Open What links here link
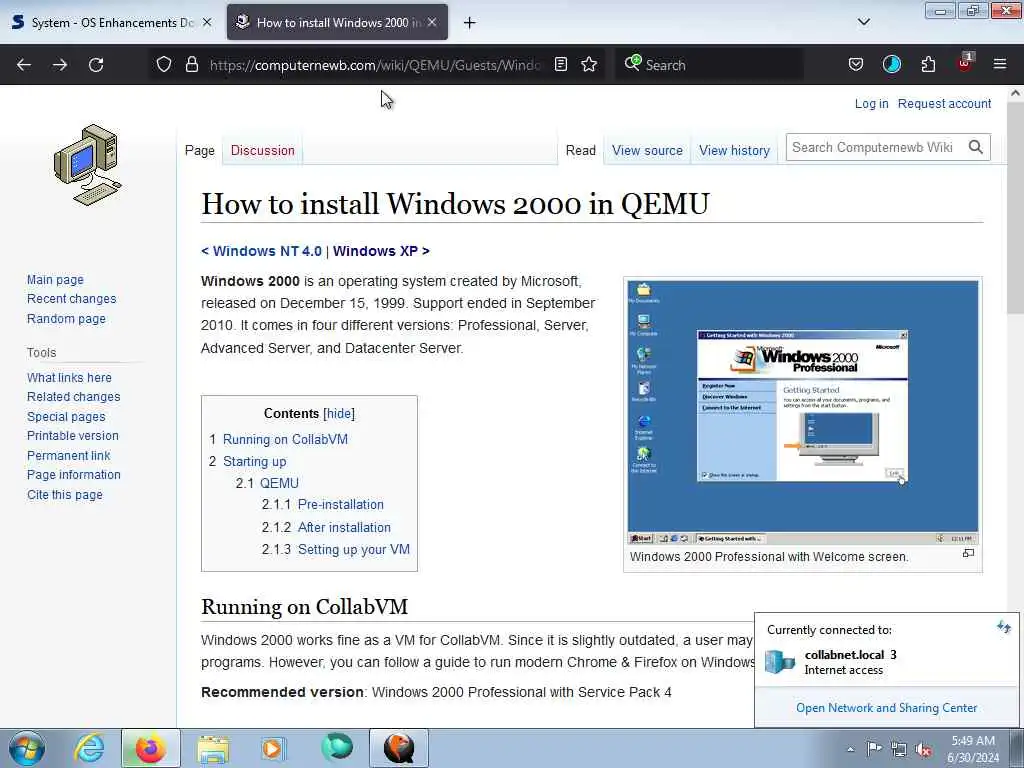Screen dimensions: 1024x768 coord(69,377)
